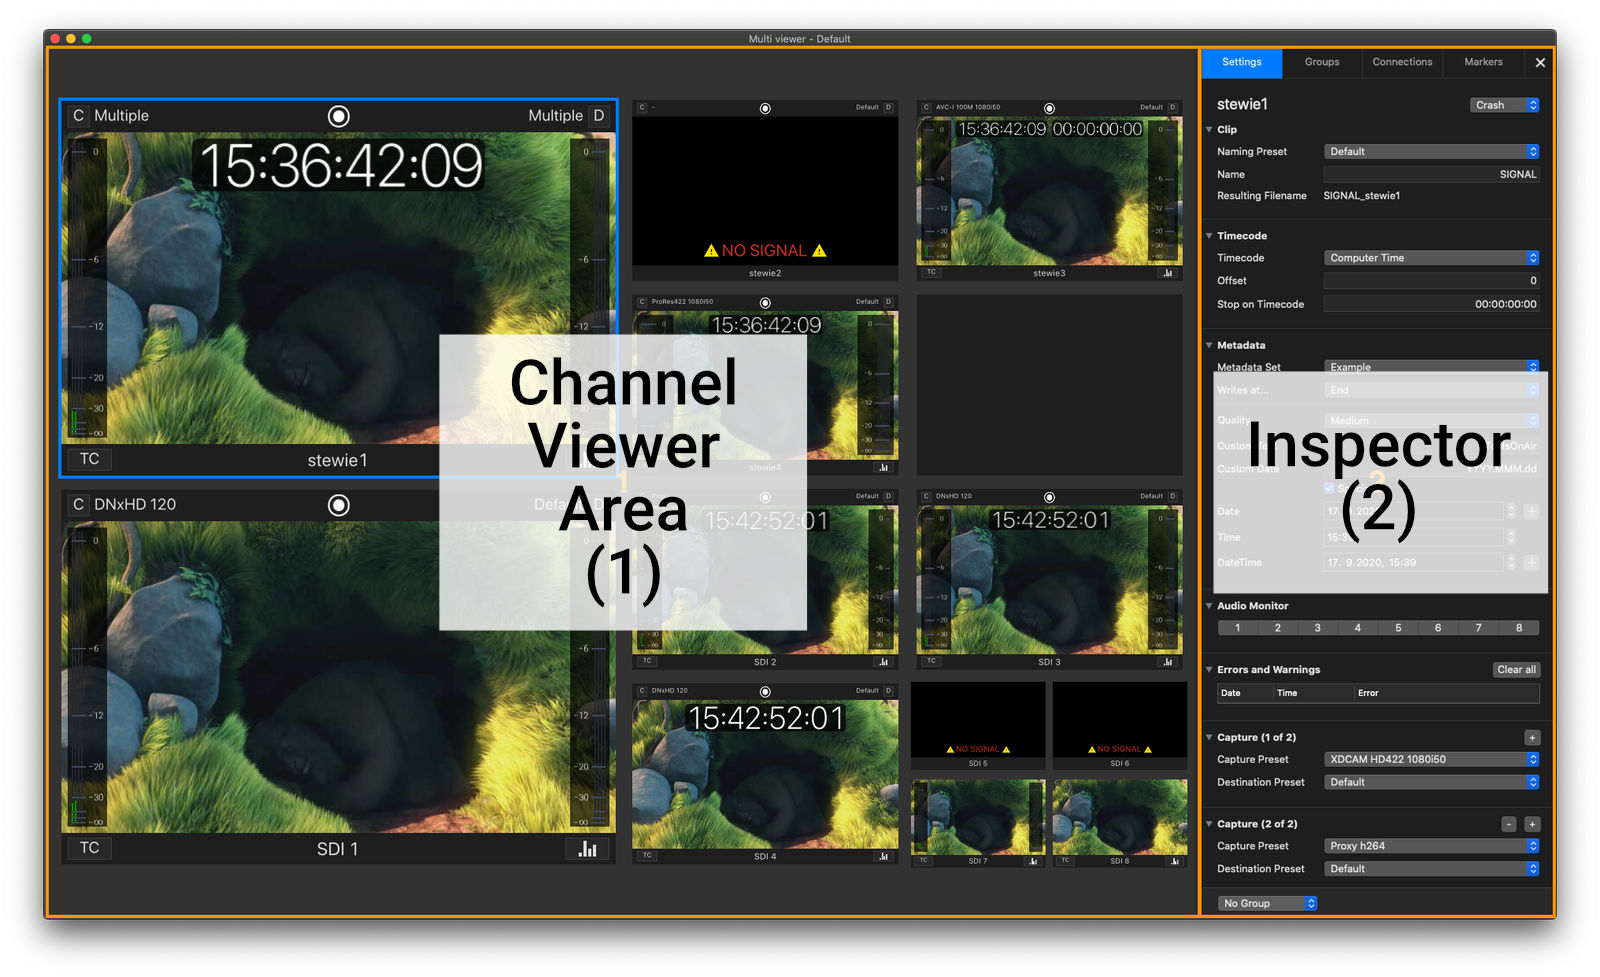The height and width of the screenshot is (977, 1600).
Task: Click the D button on stewie1 viewer
Action: pos(599,116)
